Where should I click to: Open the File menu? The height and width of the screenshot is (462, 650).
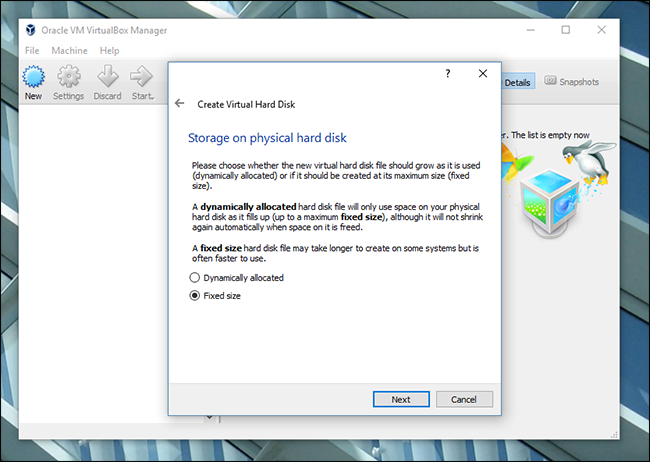(32, 51)
